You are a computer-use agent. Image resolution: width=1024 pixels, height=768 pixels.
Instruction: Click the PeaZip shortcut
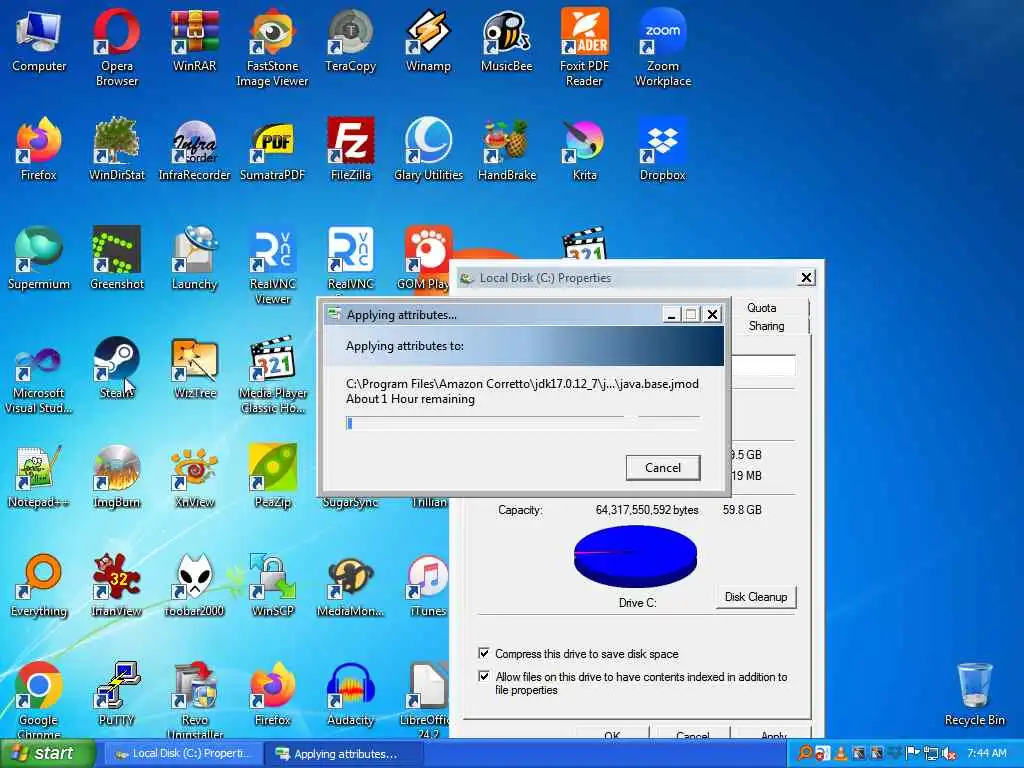[x=272, y=477]
